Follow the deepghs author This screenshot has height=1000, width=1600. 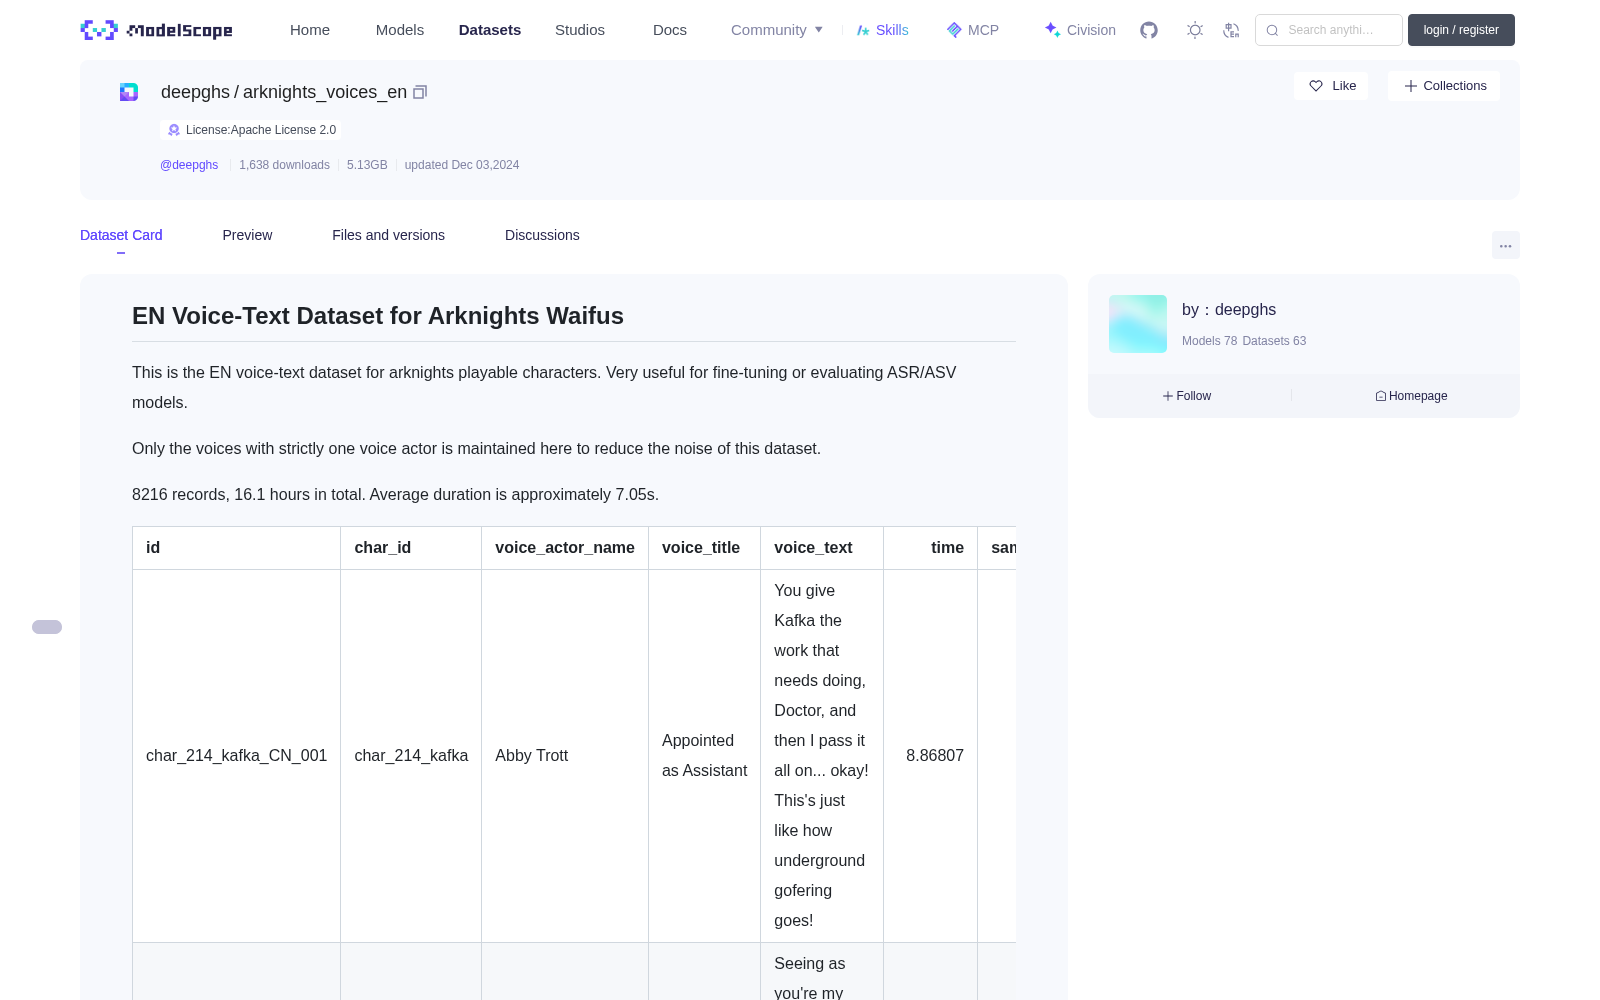[x=1187, y=396]
